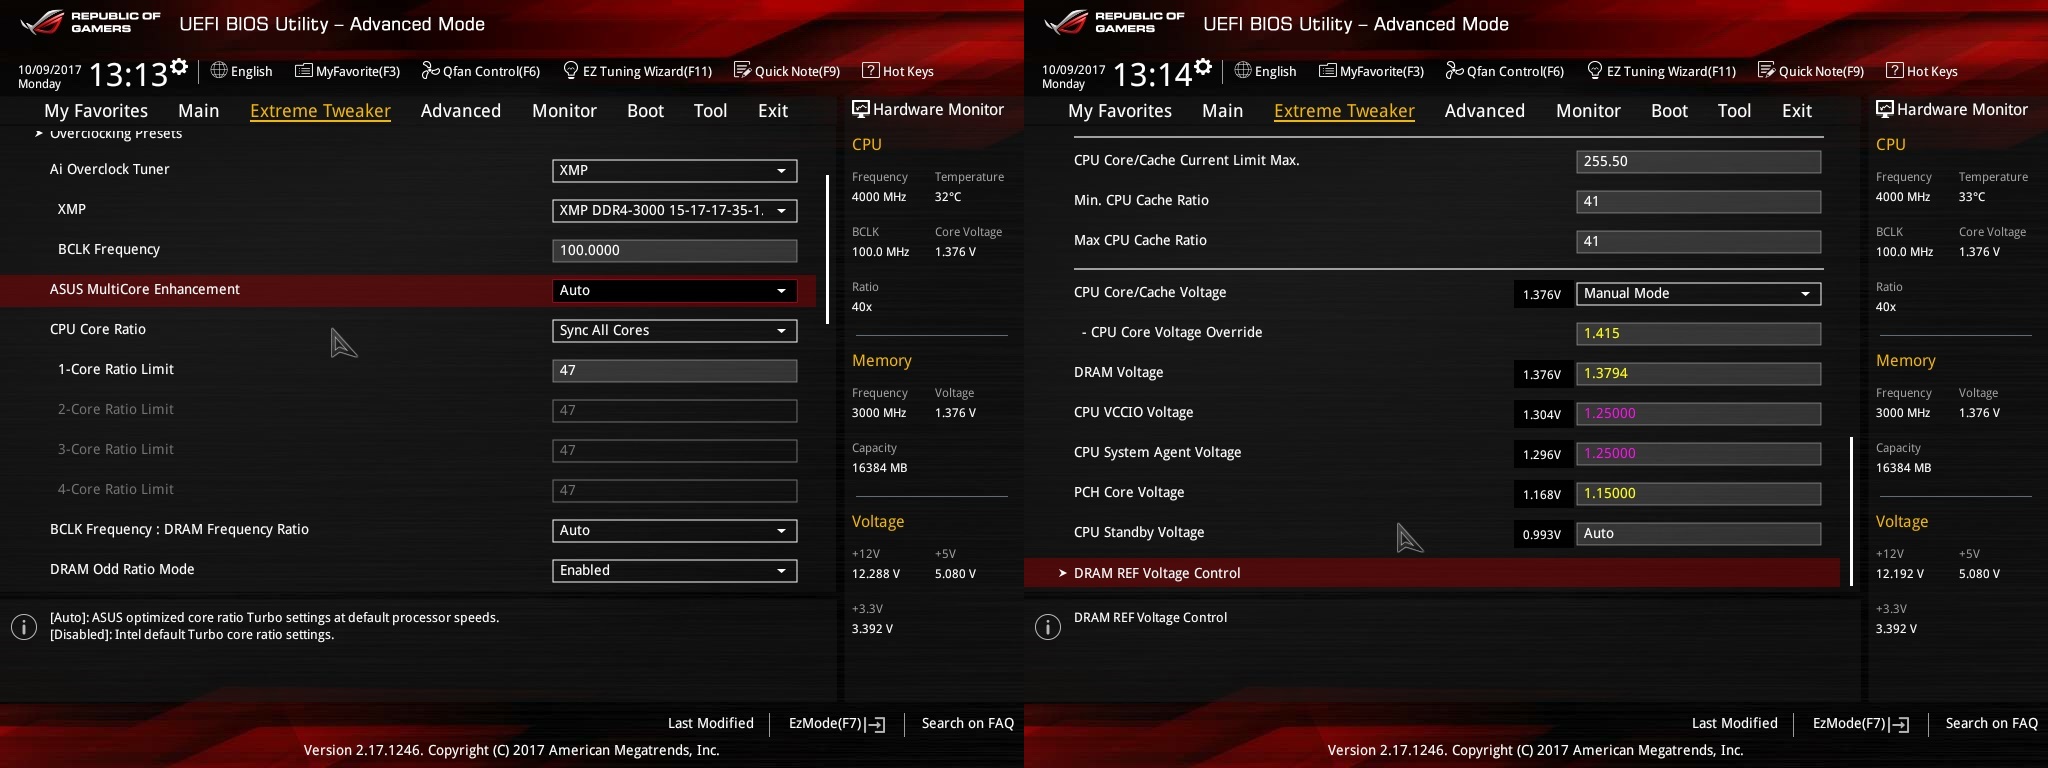
Task: Switch to EzMode(F7) in left window
Action: [x=837, y=723]
